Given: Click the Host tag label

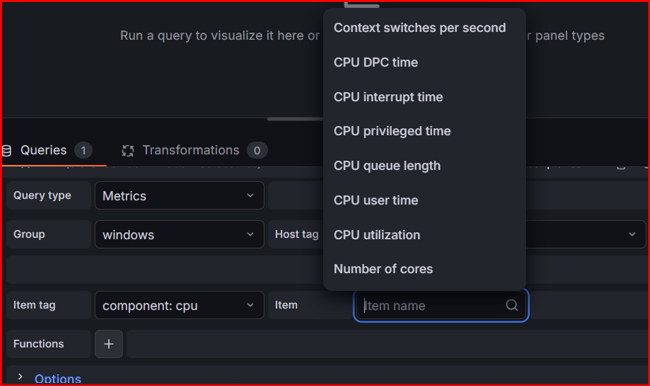Looking at the screenshot, I should pyautogui.click(x=297, y=234).
